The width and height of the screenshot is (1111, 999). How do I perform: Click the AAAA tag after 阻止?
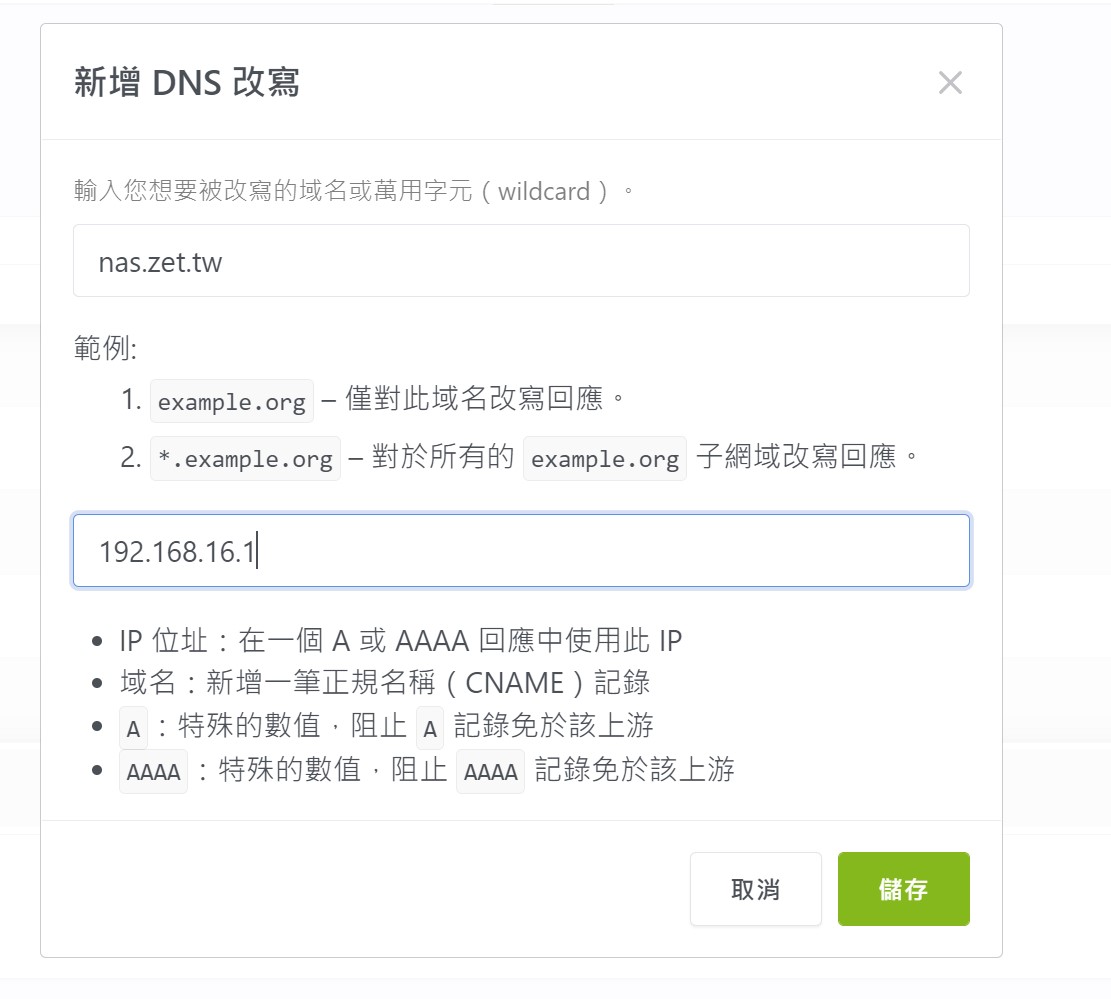coord(490,772)
